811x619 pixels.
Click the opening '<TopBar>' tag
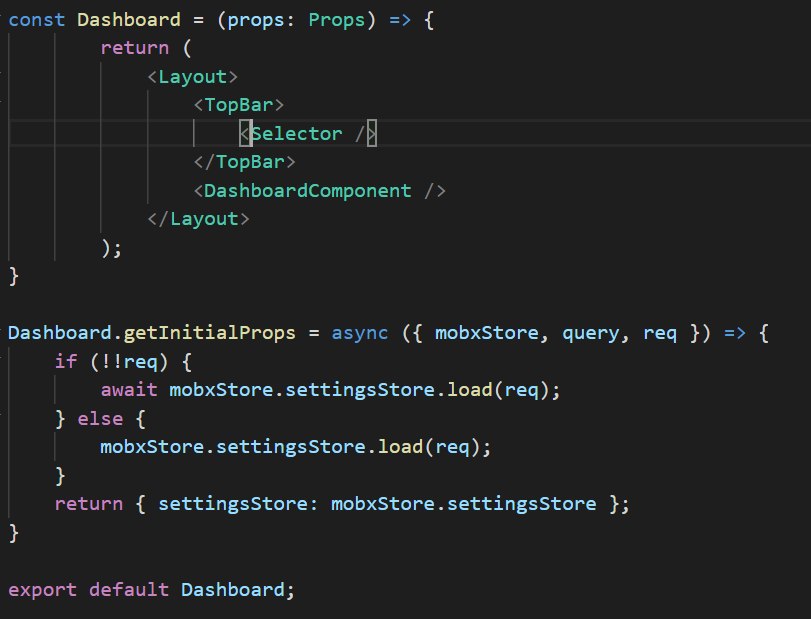pos(238,105)
